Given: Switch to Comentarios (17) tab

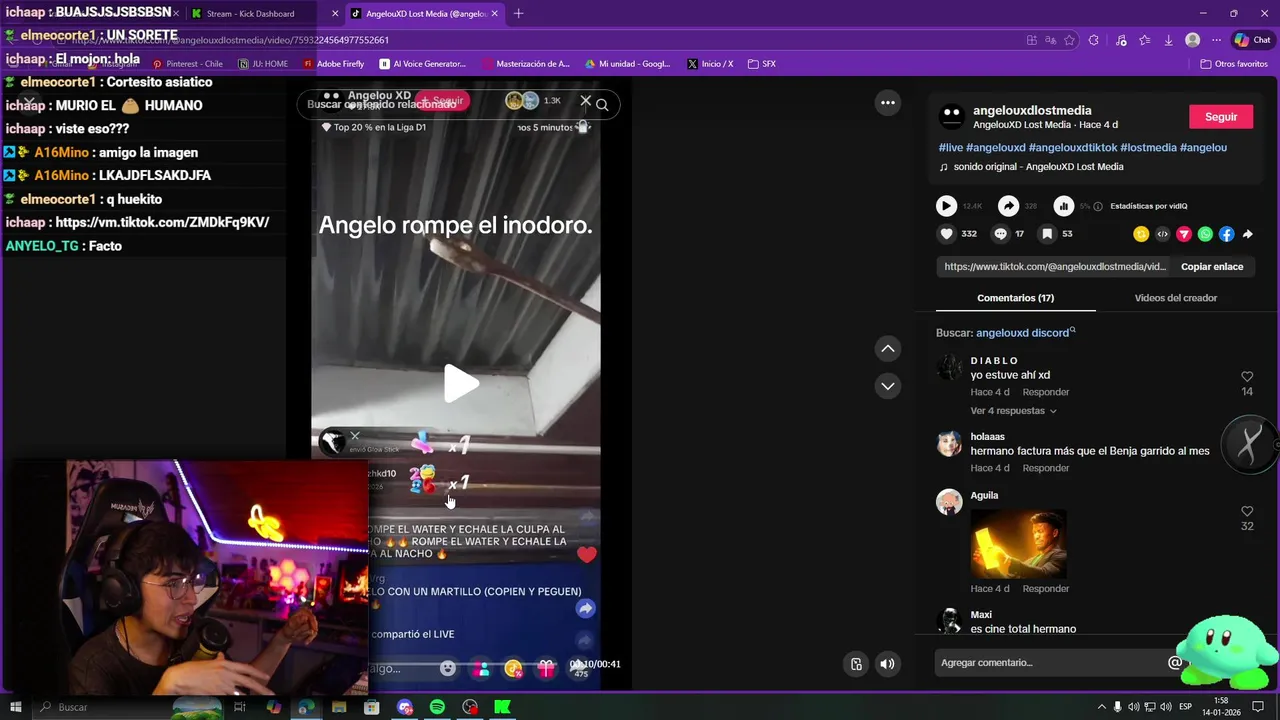Looking at the screenshot, I should tap(1015, 298).
